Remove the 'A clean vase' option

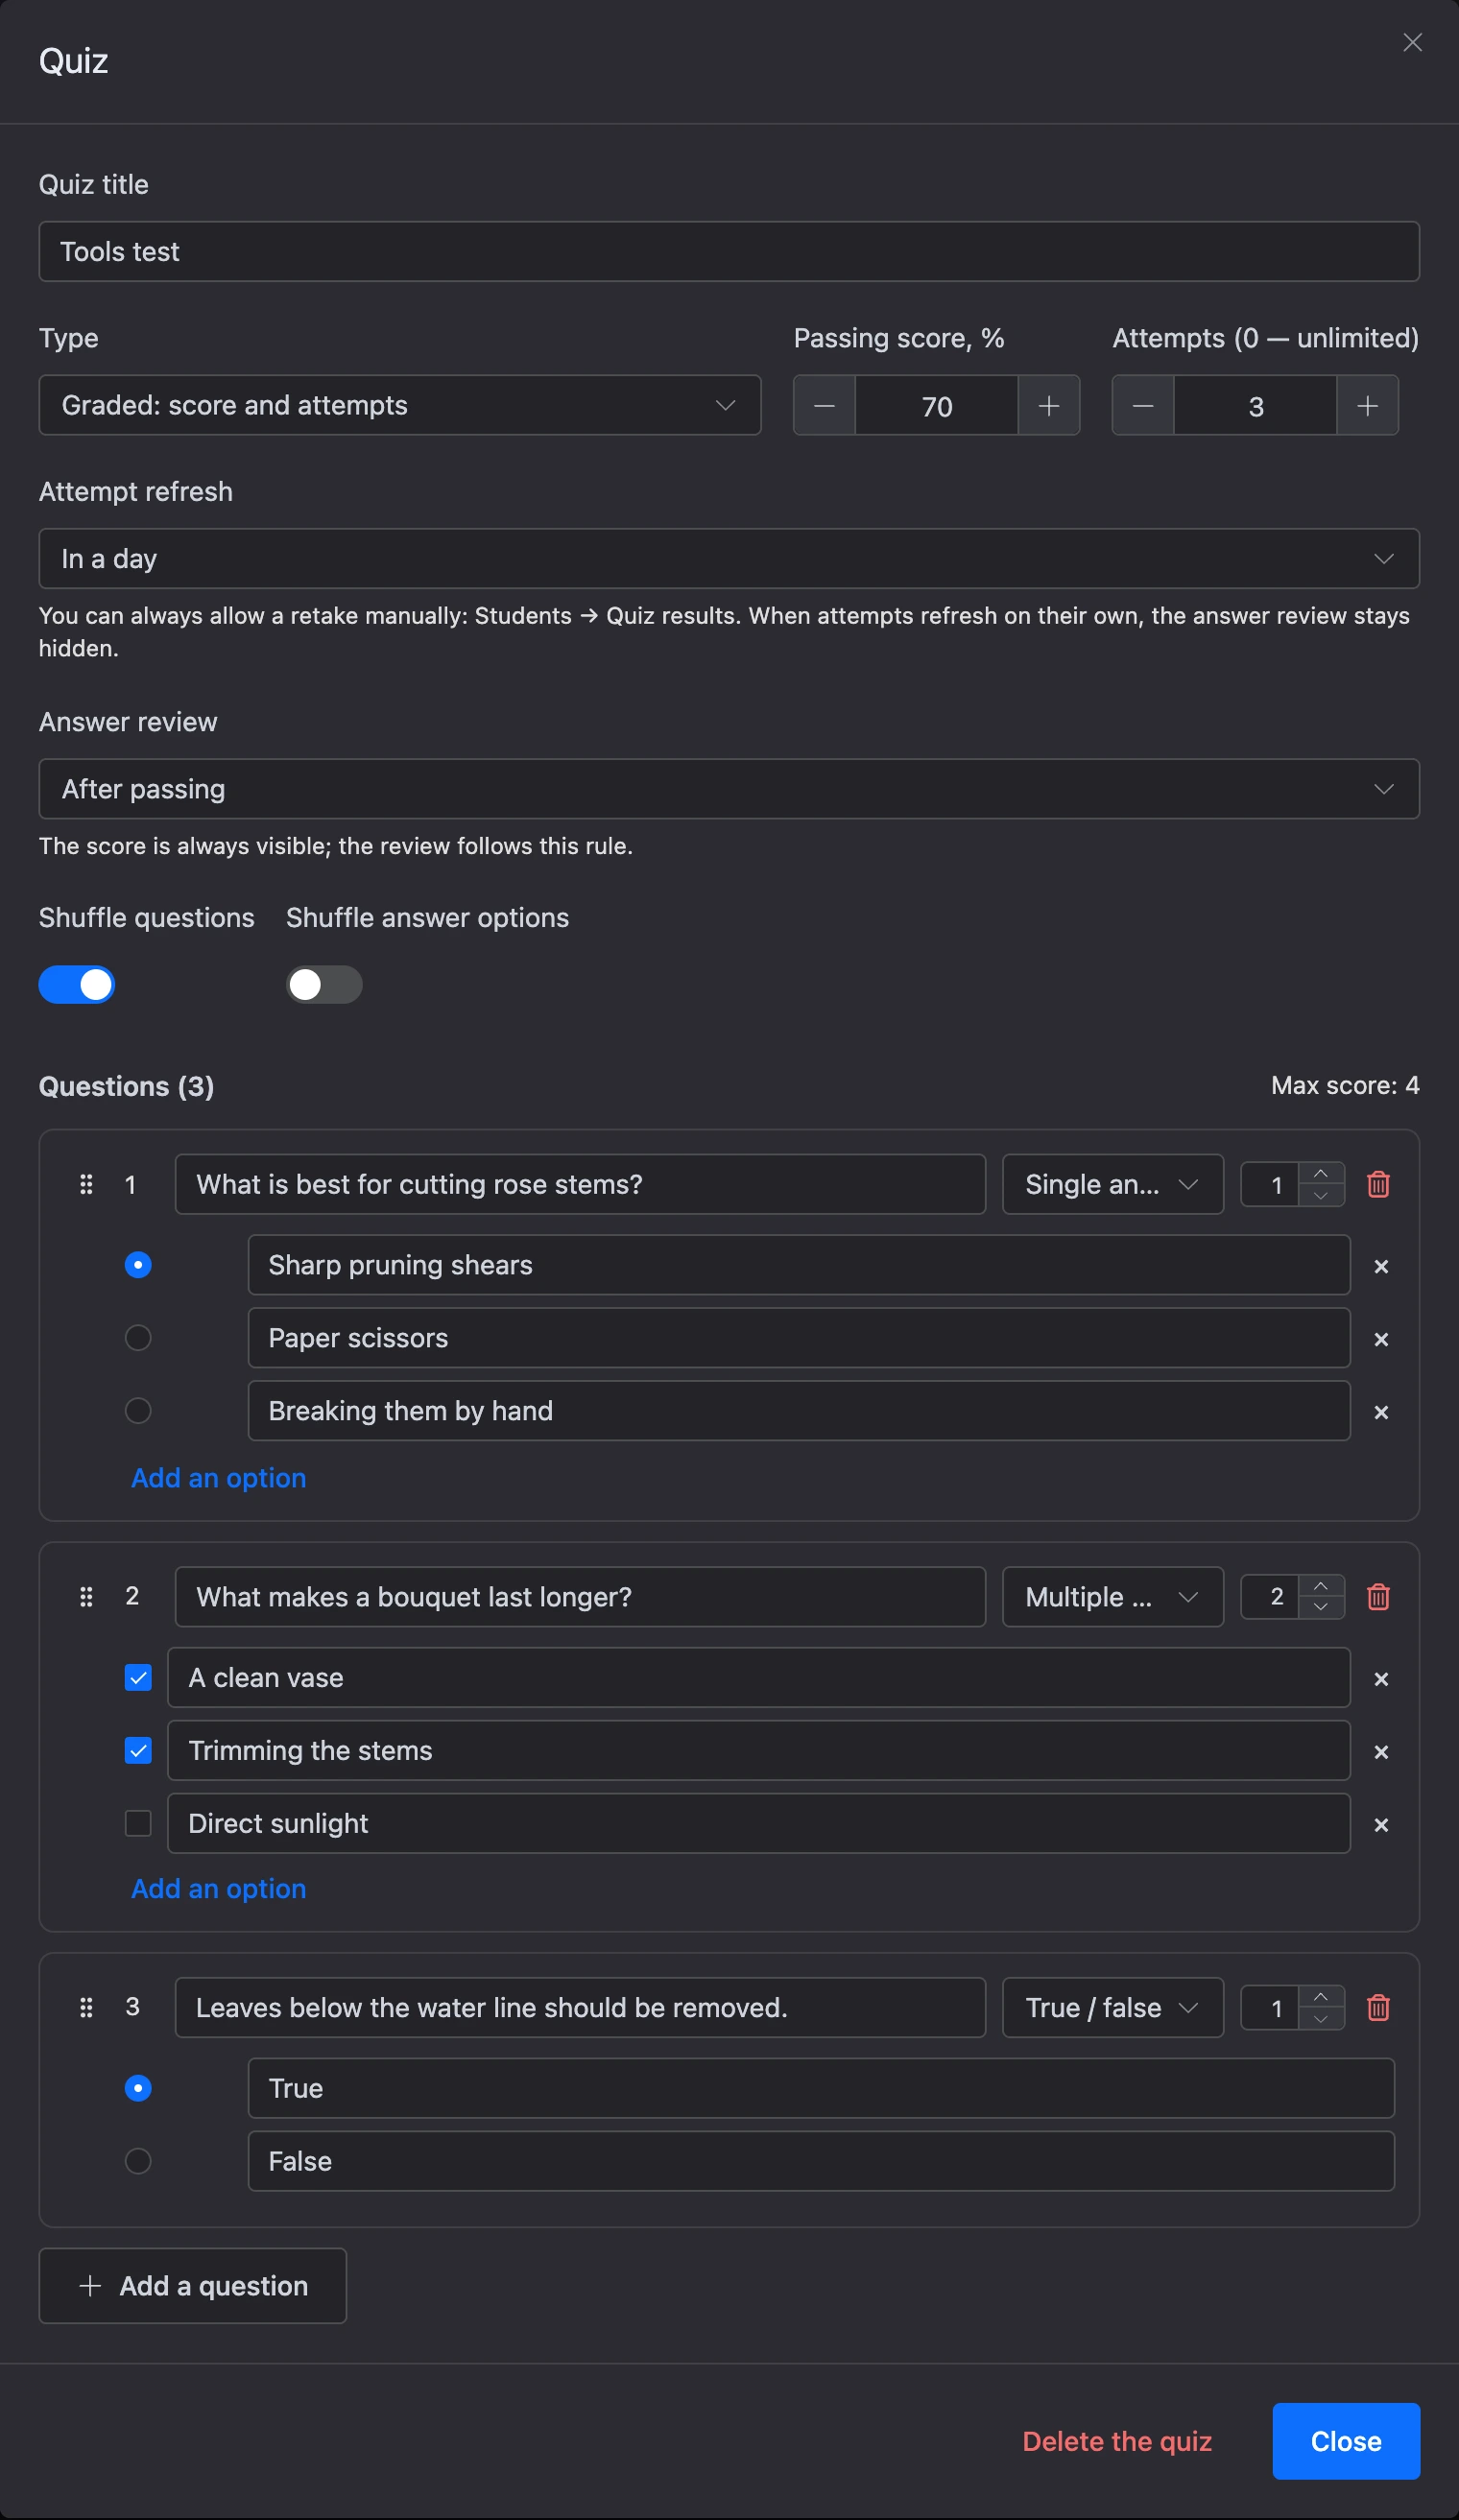pos(1381,1679)
